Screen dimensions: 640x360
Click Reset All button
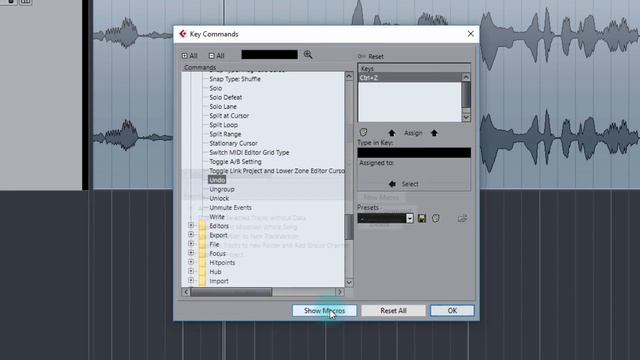[x=393, y=311]
